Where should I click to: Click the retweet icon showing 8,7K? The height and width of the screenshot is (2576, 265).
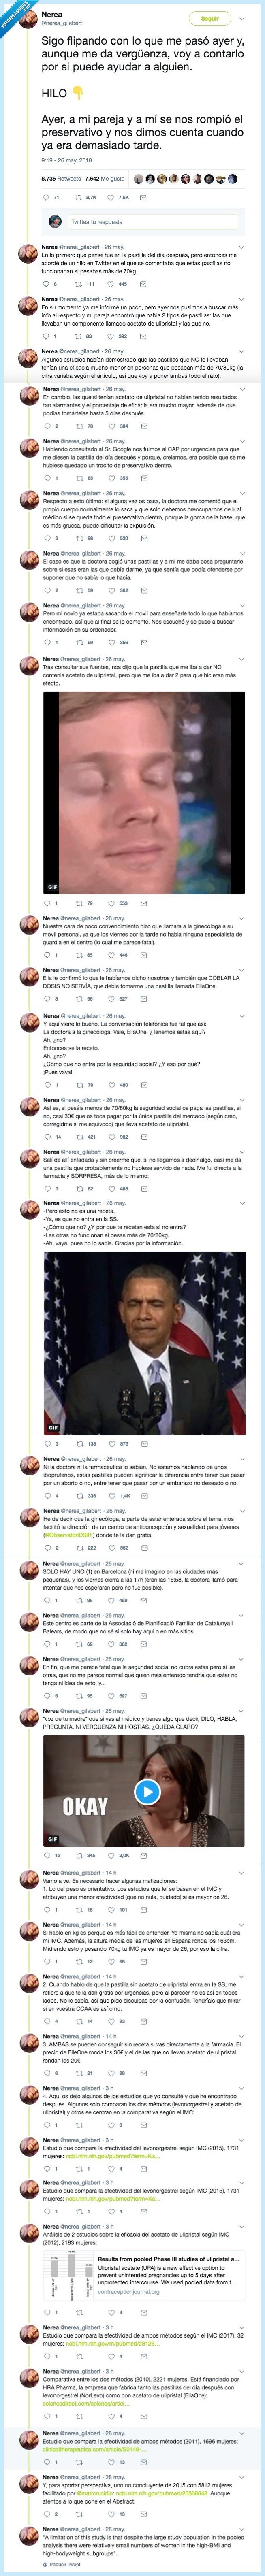coord(79,198)
